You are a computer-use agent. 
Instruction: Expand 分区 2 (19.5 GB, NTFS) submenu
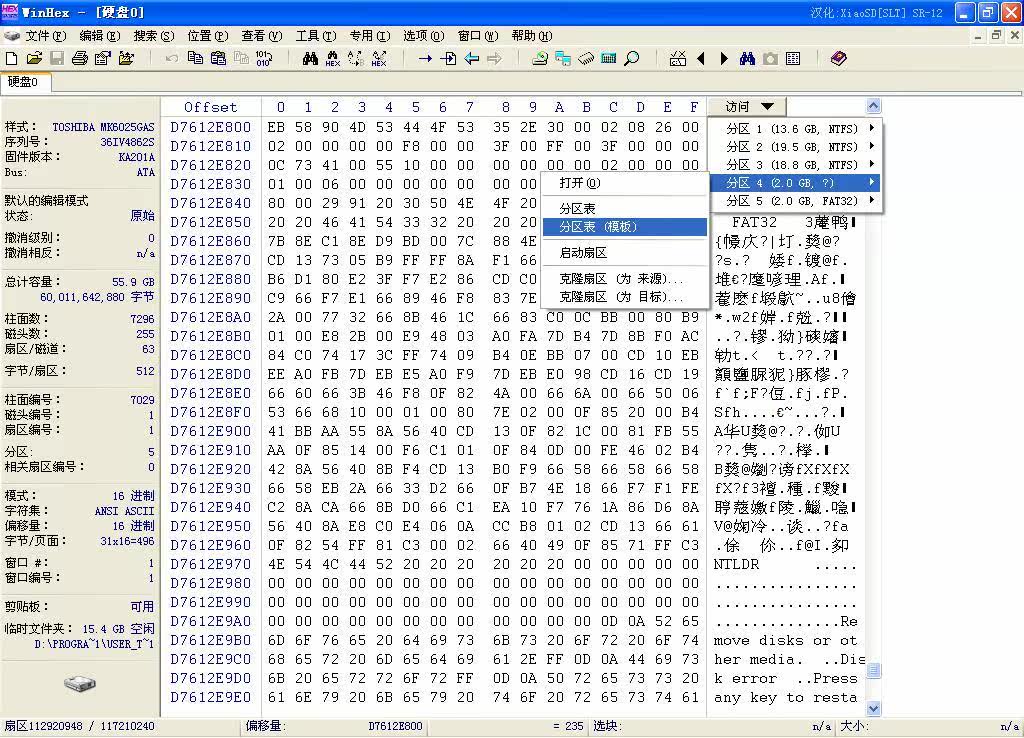(x=795, y=147)
